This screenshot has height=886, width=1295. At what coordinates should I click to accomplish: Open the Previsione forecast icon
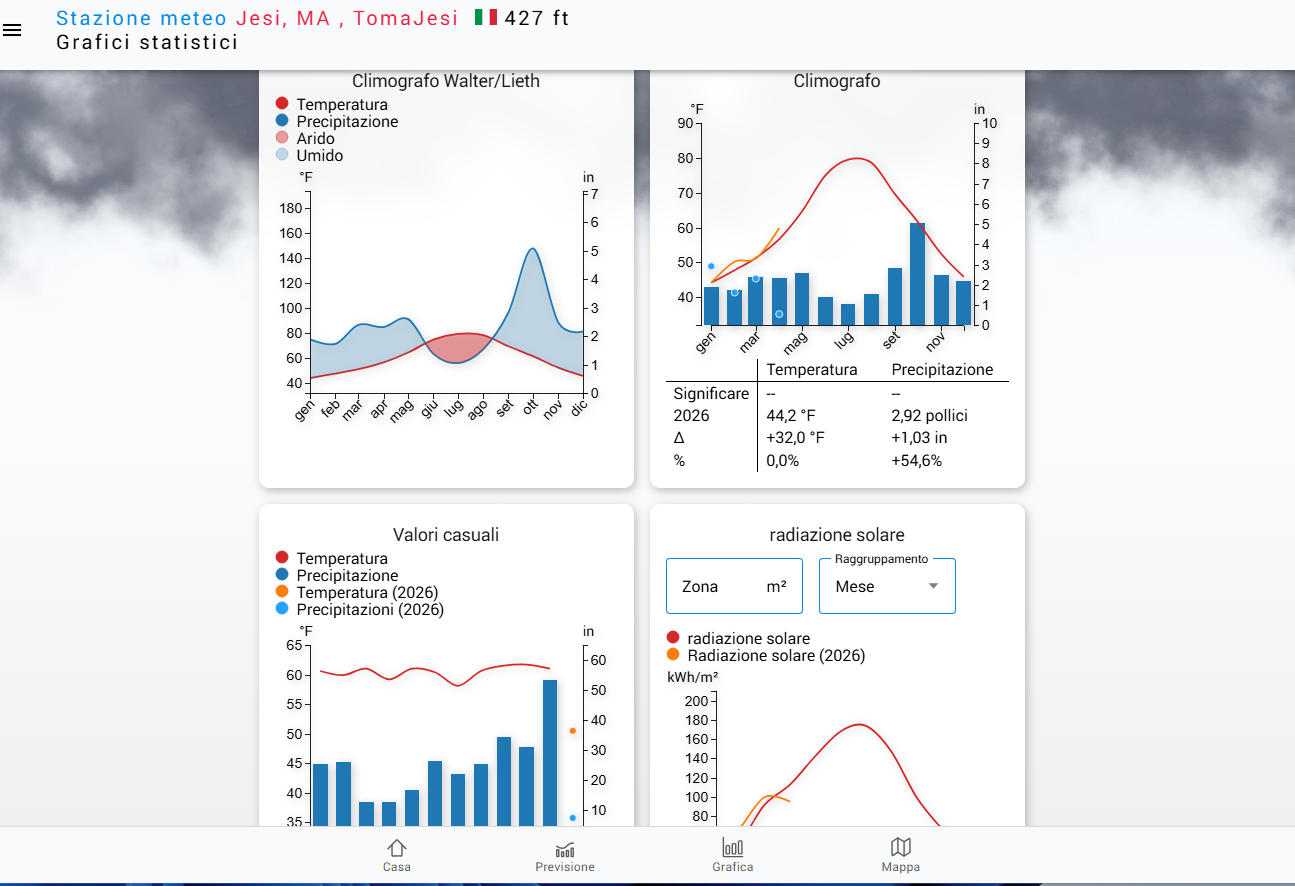click(x=564, y=848)
